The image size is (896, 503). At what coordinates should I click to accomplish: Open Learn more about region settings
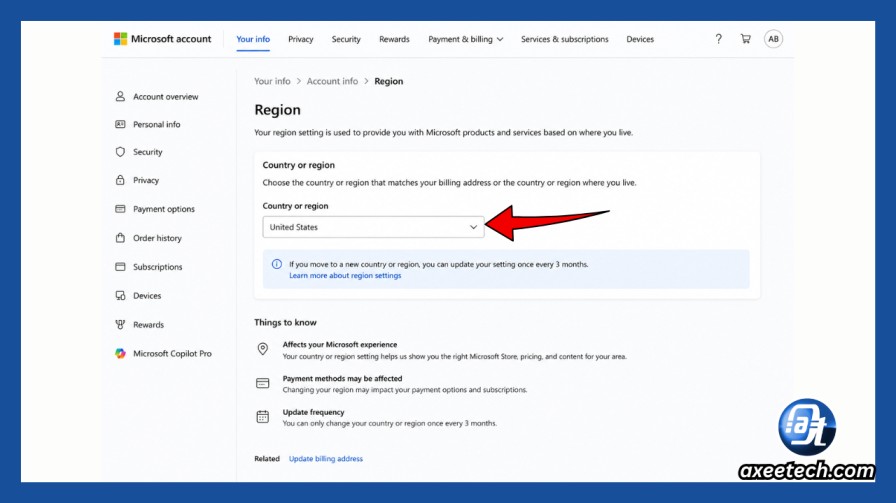point(345,276)
